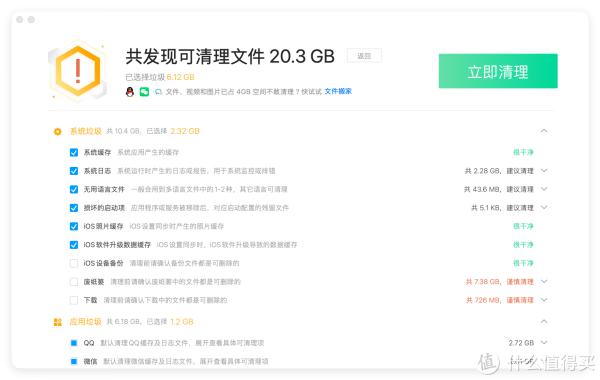Click the 共 2.28 GB, 建议清理 text
The image size is (600, 380).
coord(499,171)
